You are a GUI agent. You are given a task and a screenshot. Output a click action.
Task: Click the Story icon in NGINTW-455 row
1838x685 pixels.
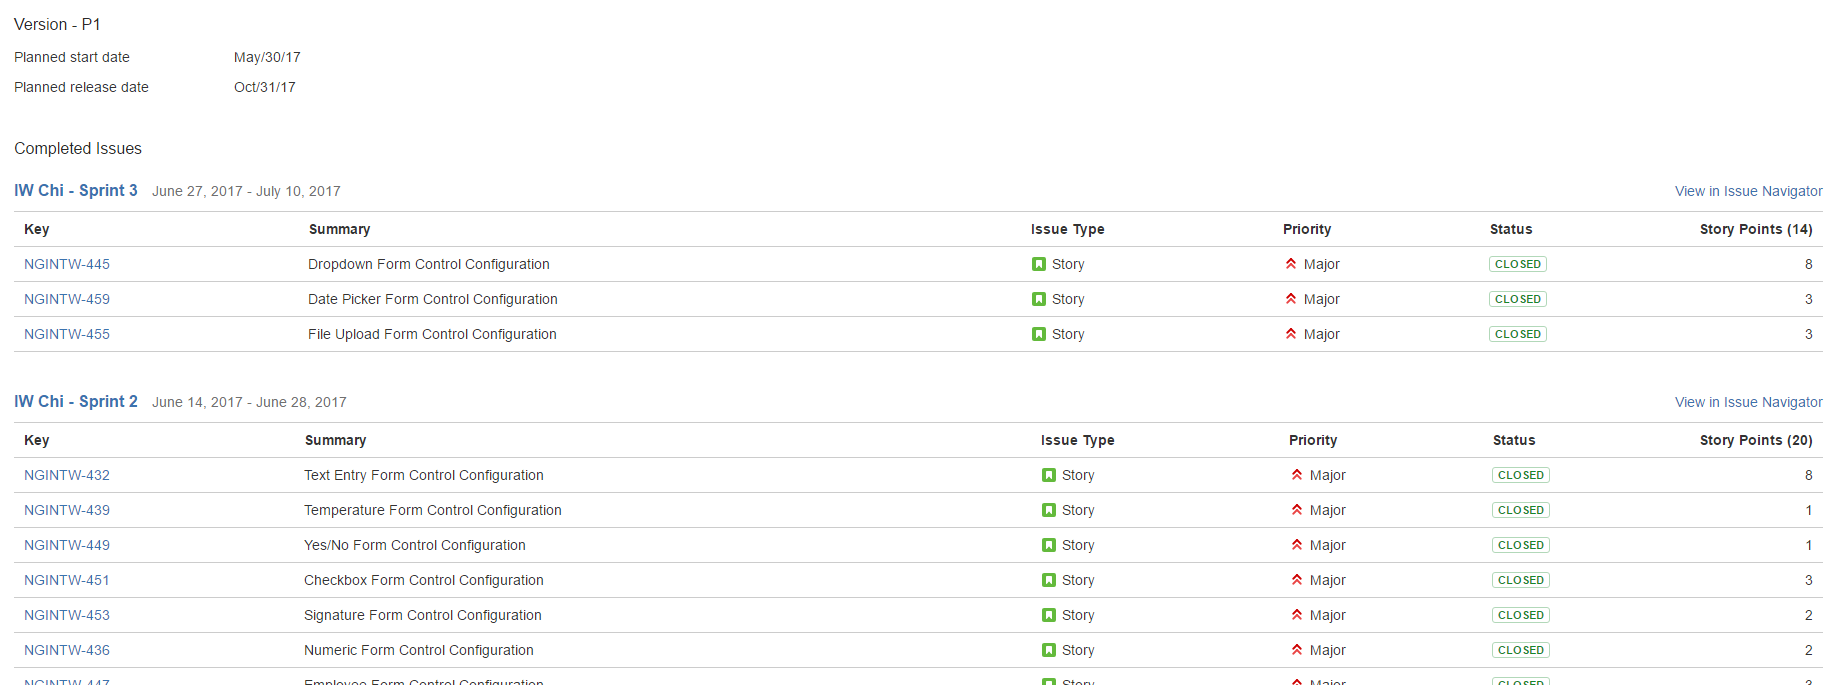click(1039, 334)
